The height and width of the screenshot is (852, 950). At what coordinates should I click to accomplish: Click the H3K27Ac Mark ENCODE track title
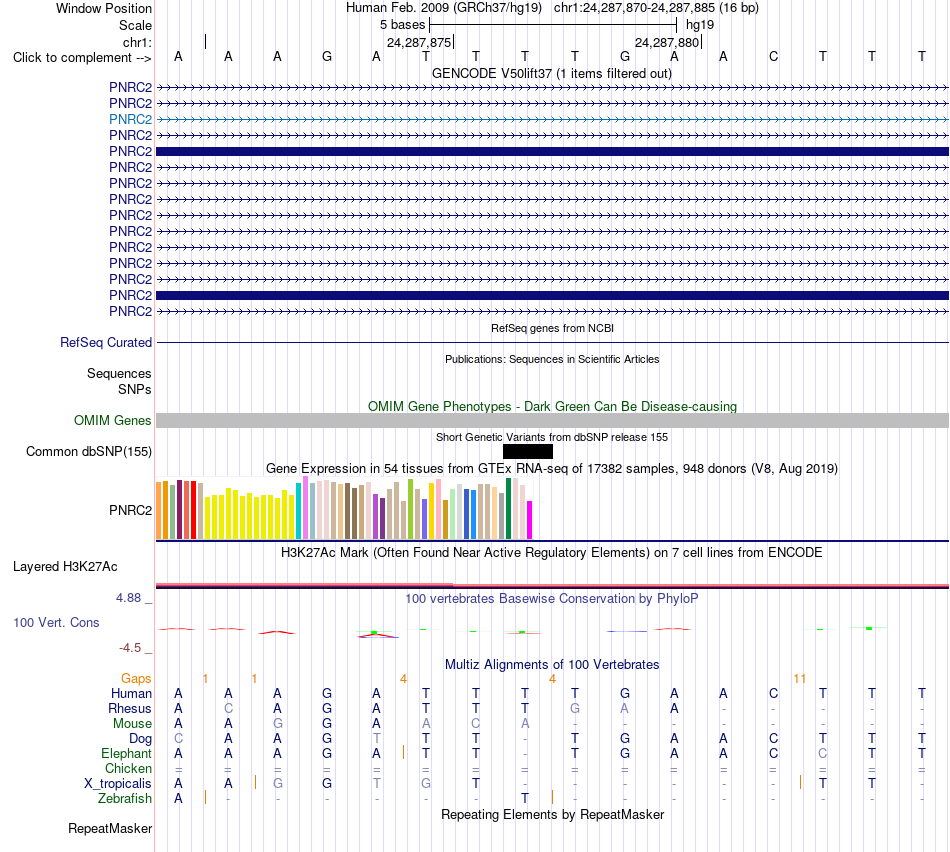coord(552,553)
